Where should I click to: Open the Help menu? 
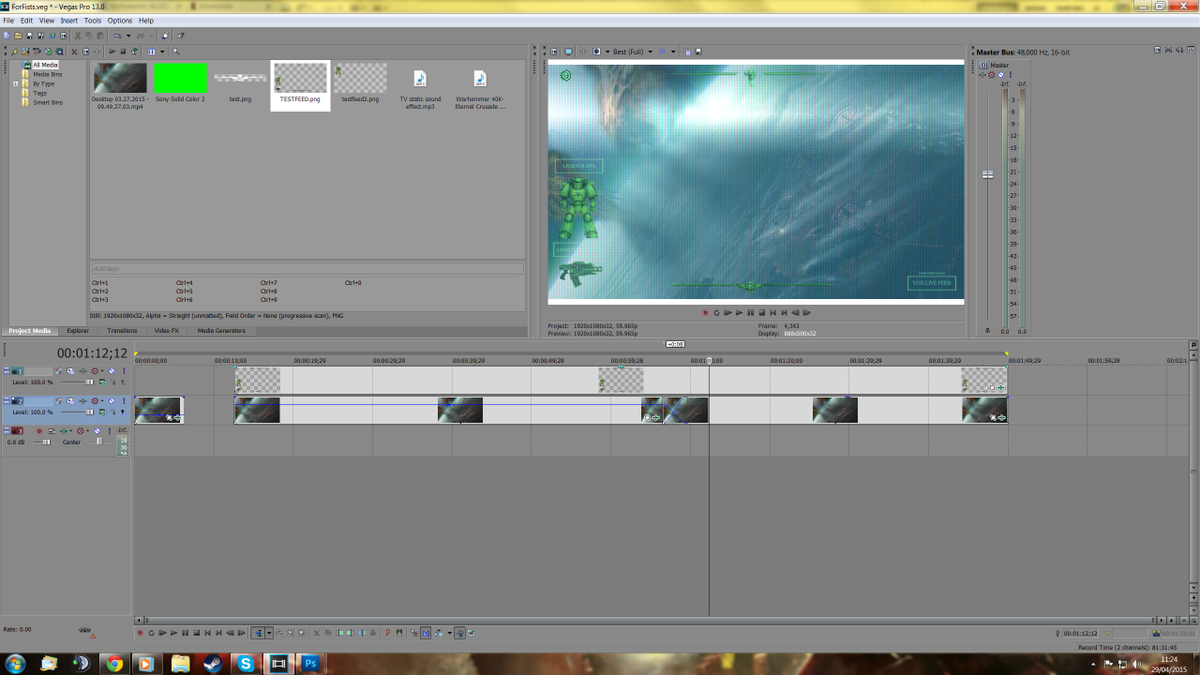[146, 20]
